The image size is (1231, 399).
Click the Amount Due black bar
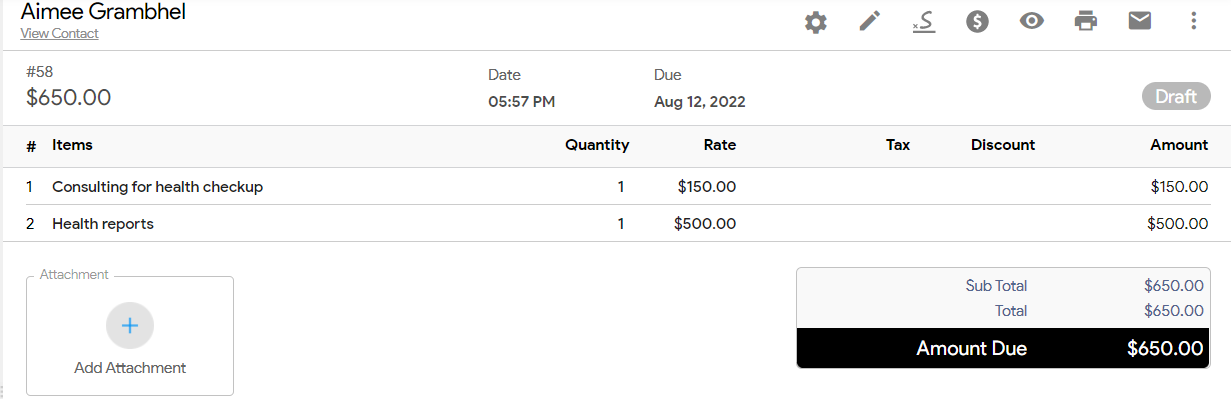tap(1003, 348)
